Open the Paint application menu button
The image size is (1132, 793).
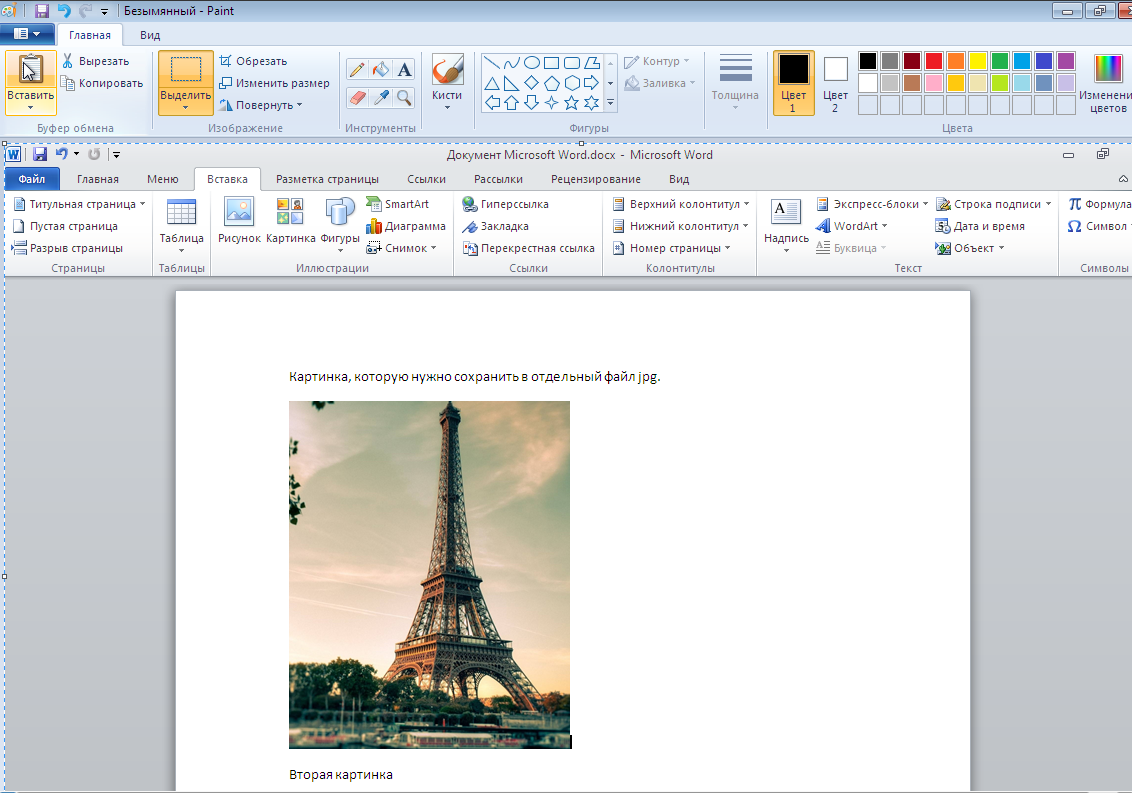[x=27, y=34]
